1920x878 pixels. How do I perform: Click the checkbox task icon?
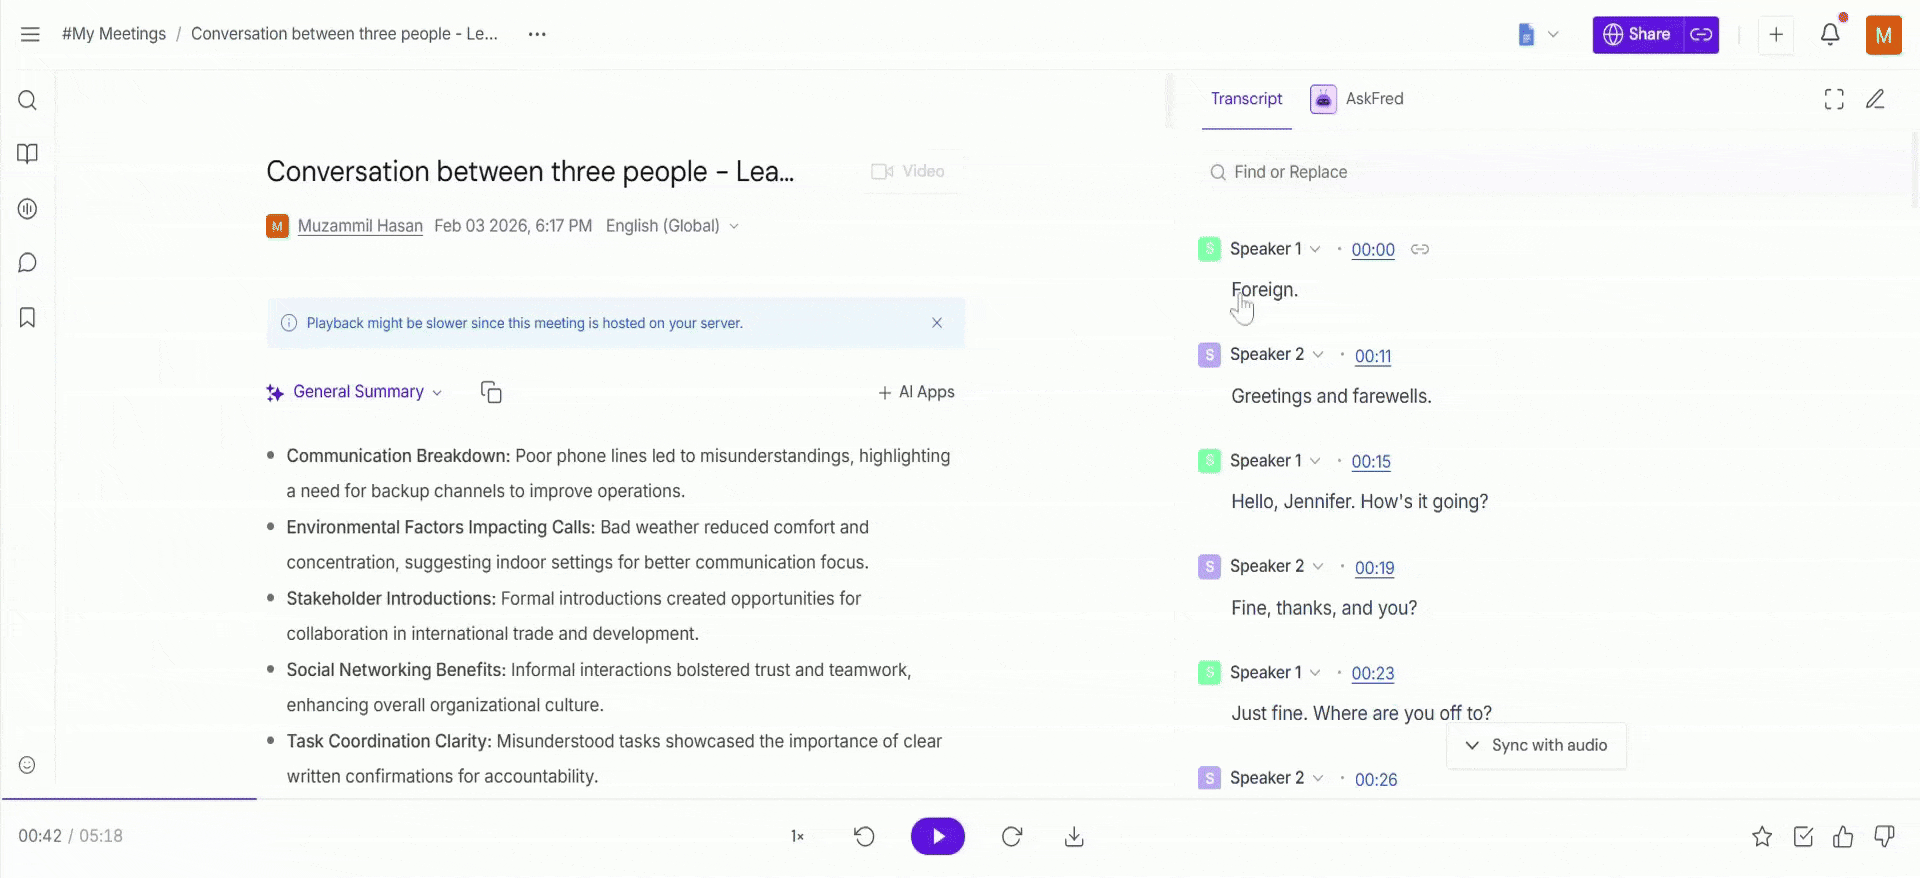1803,837
